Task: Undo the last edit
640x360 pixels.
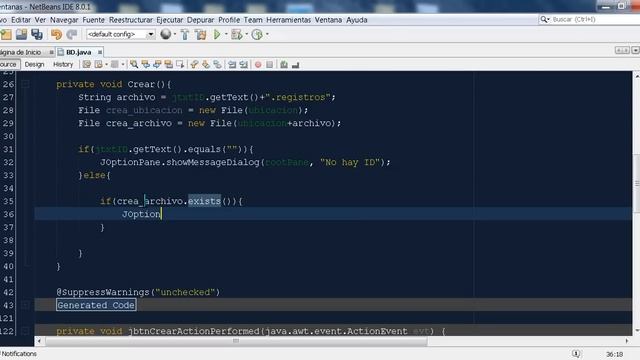Action: point(56,35)
